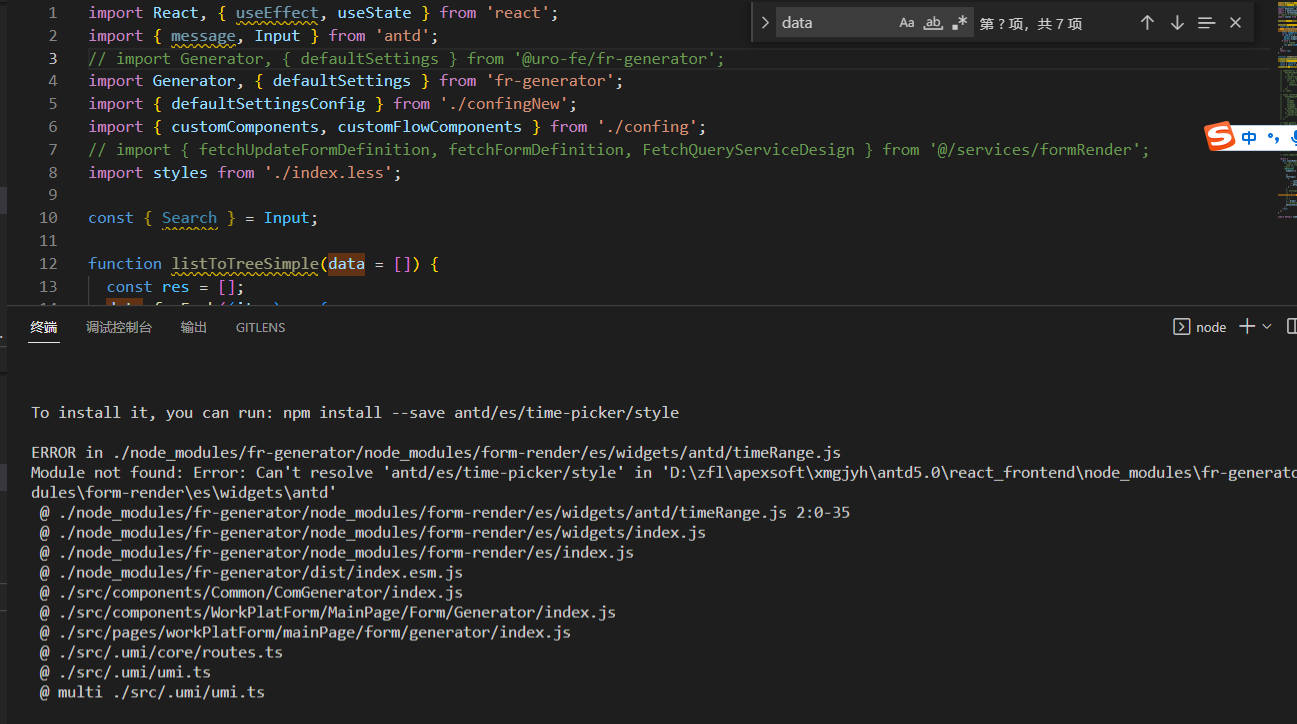The width and height of the screenshot is (1297, 724).
Task: Enable Find in Selection in the search widget
Action: 1205,21
